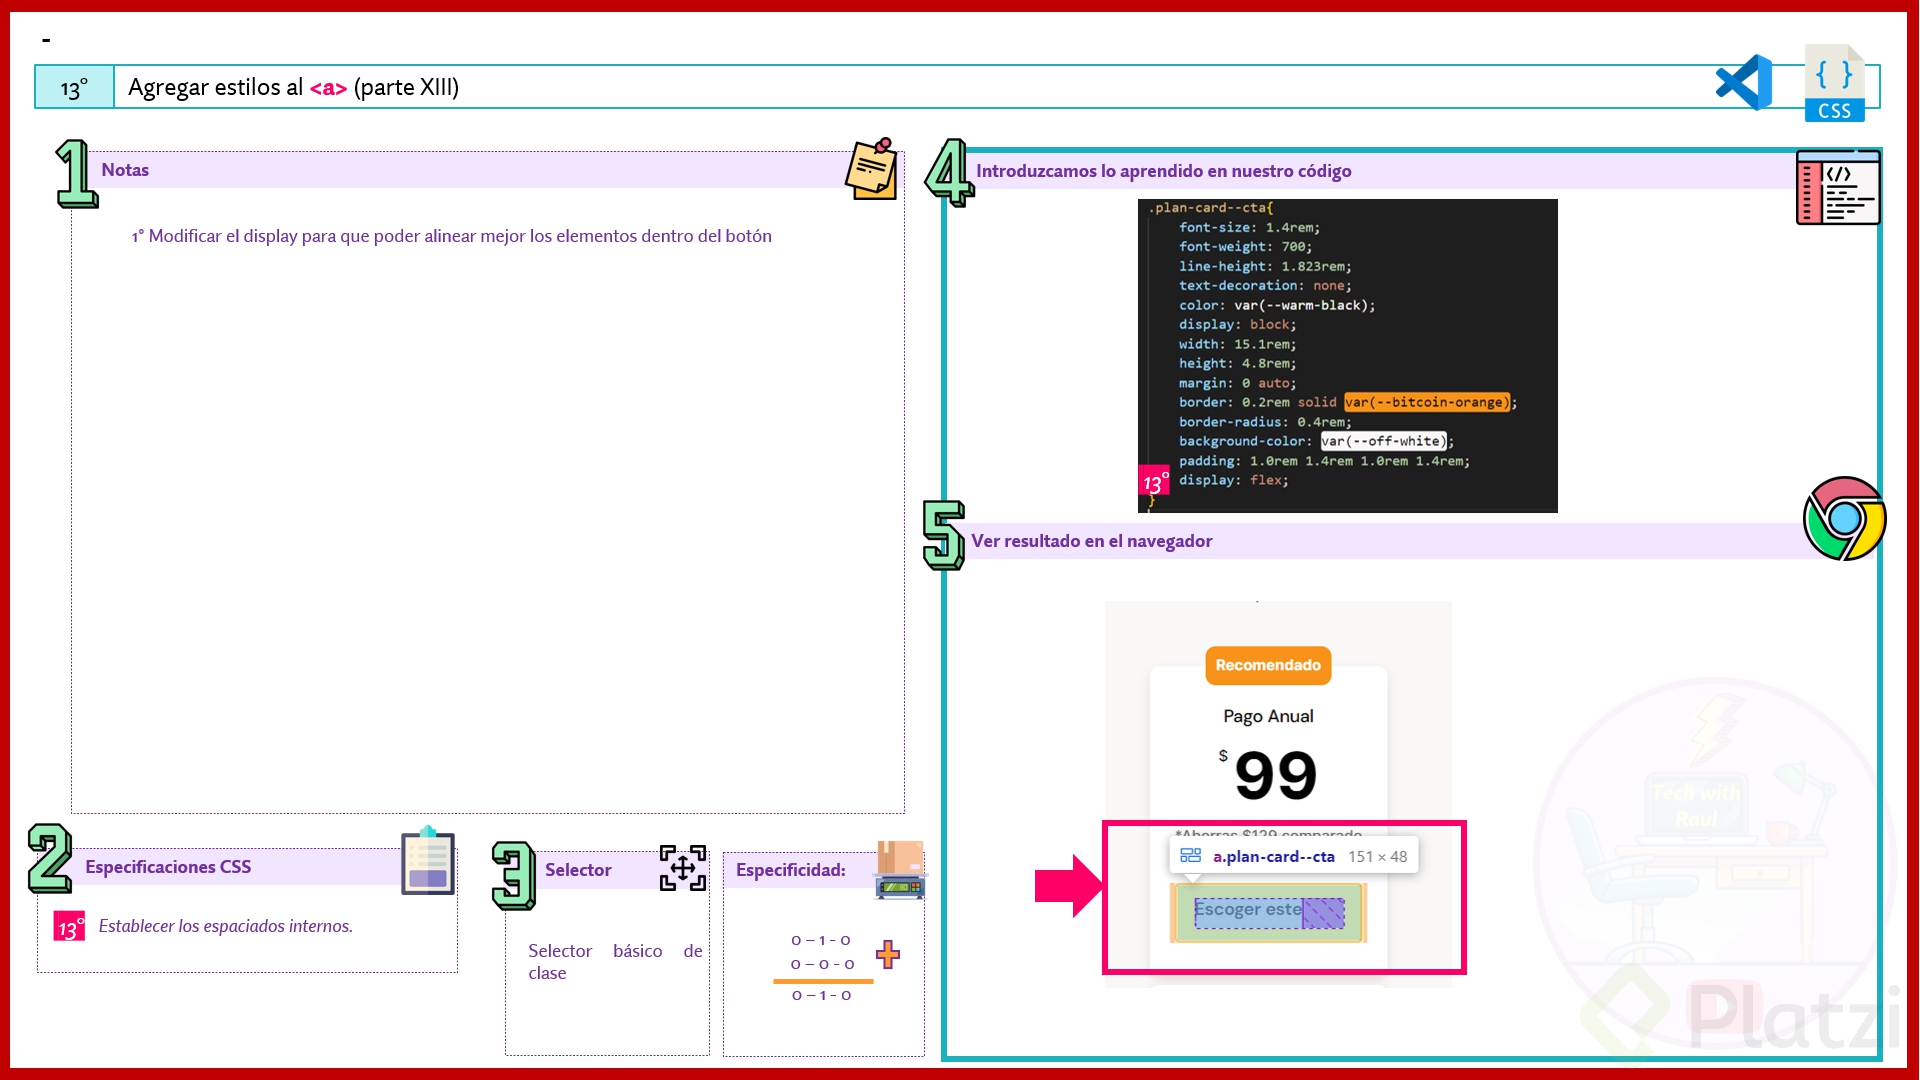Click the 13° step number cell in title bar
The height and width of the screenshot is (1080, 1920).
(x=75, y=87)
